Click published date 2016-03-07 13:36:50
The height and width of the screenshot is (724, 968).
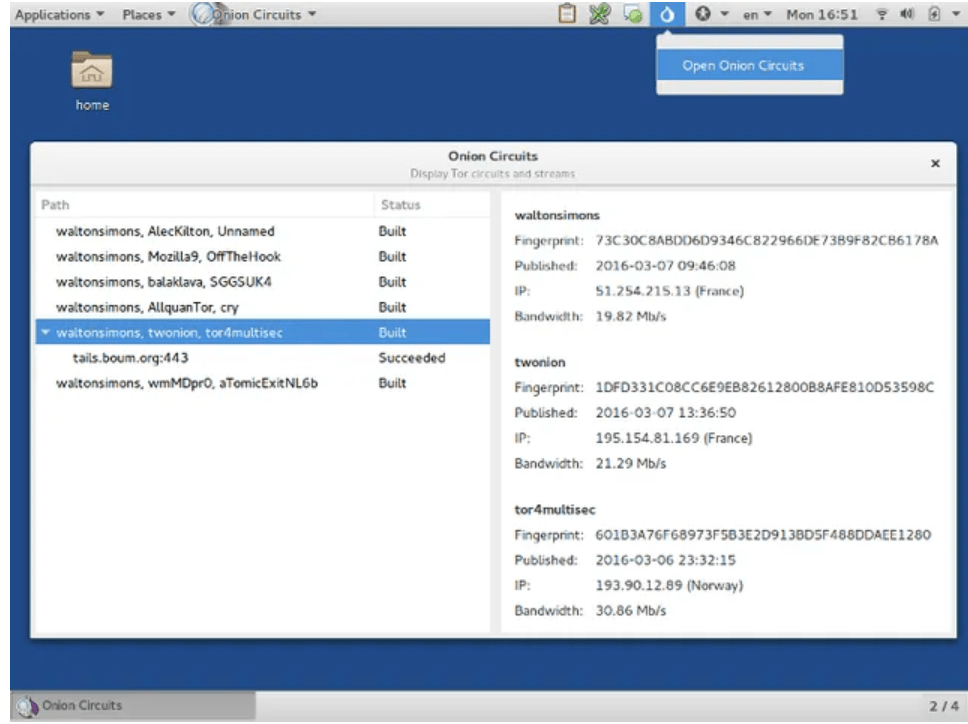(666, 412)
